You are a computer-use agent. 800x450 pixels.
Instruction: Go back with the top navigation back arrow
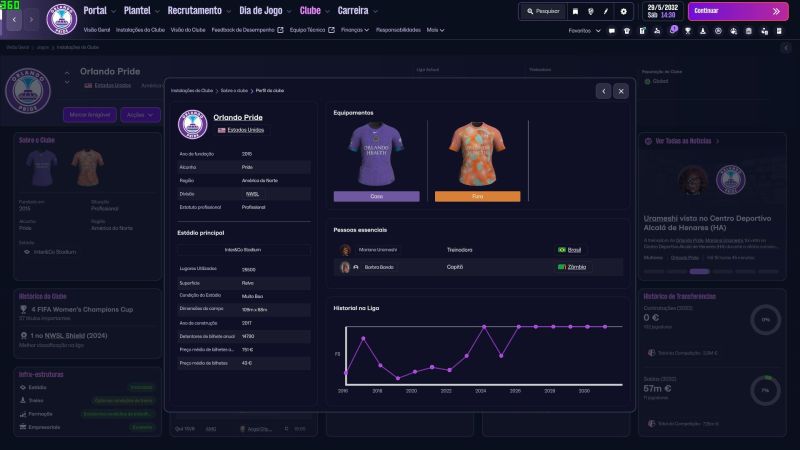click(x=14, y=19)
